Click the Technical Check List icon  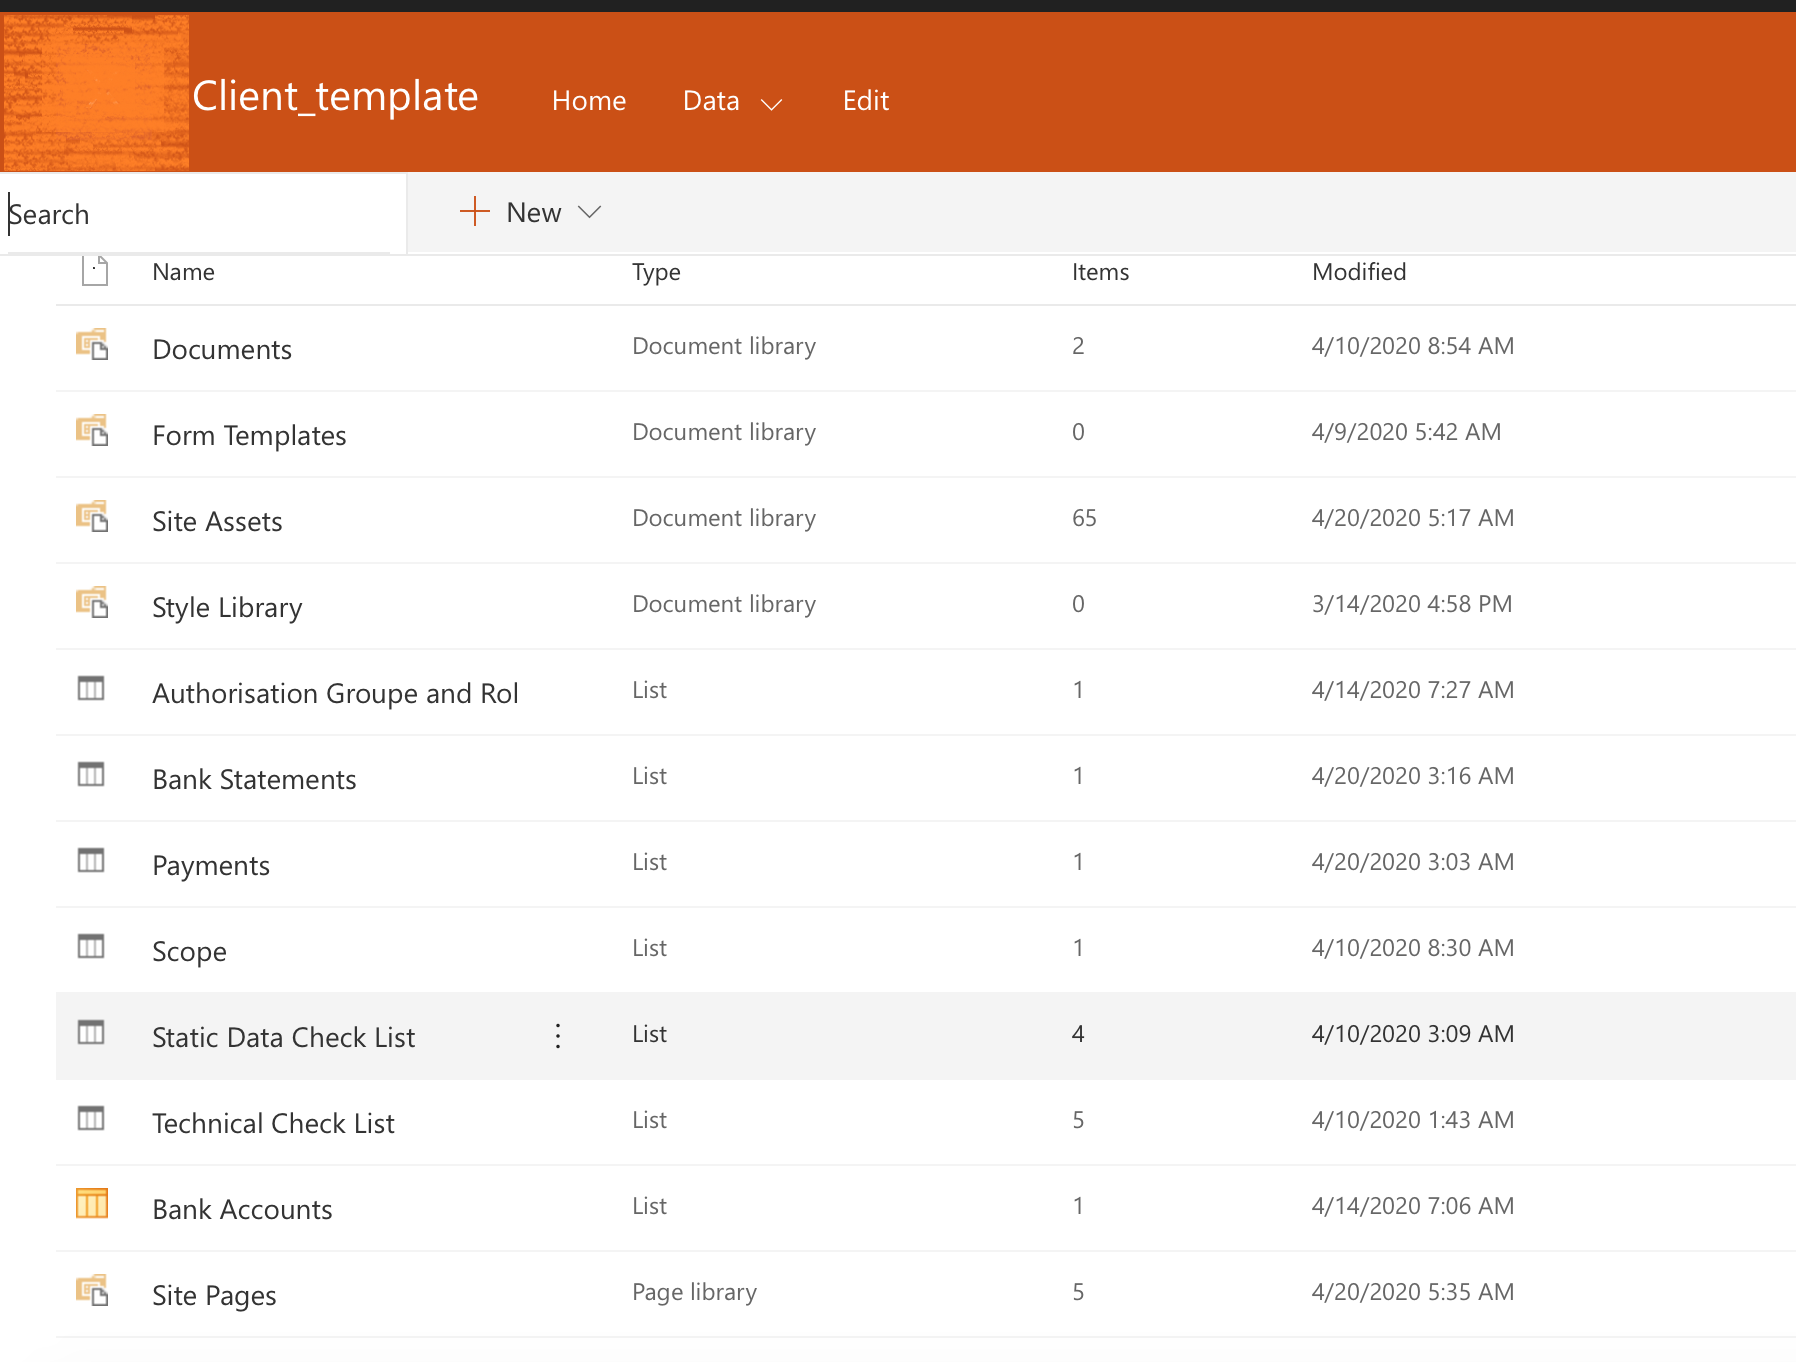coord(91,1119)
